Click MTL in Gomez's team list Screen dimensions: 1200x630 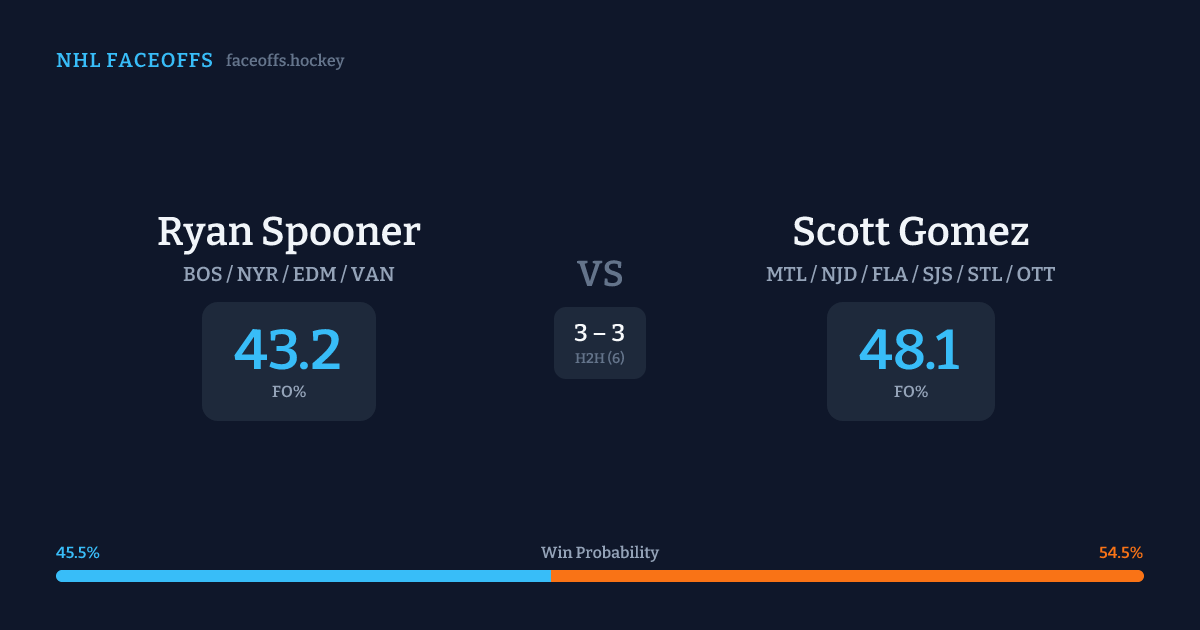[x=787, y=274]
